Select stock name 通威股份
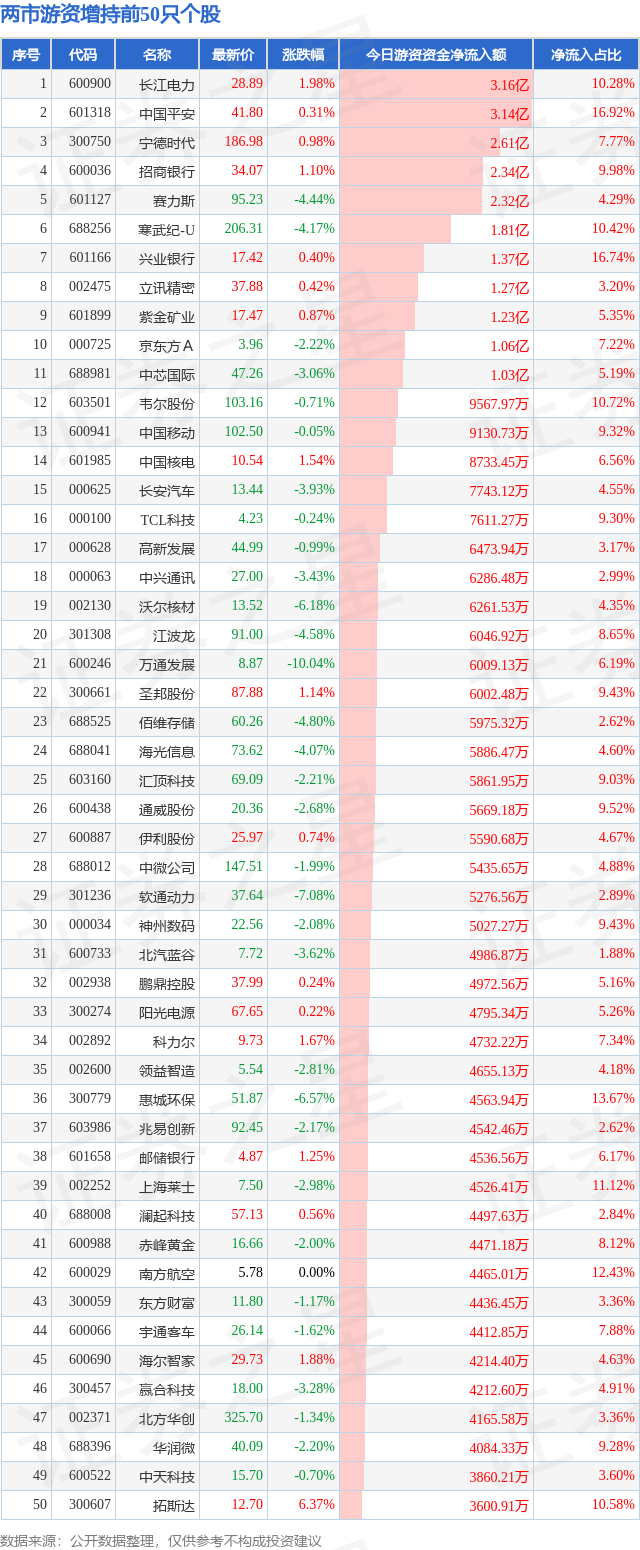640x1550 pixels. [168, 810]
